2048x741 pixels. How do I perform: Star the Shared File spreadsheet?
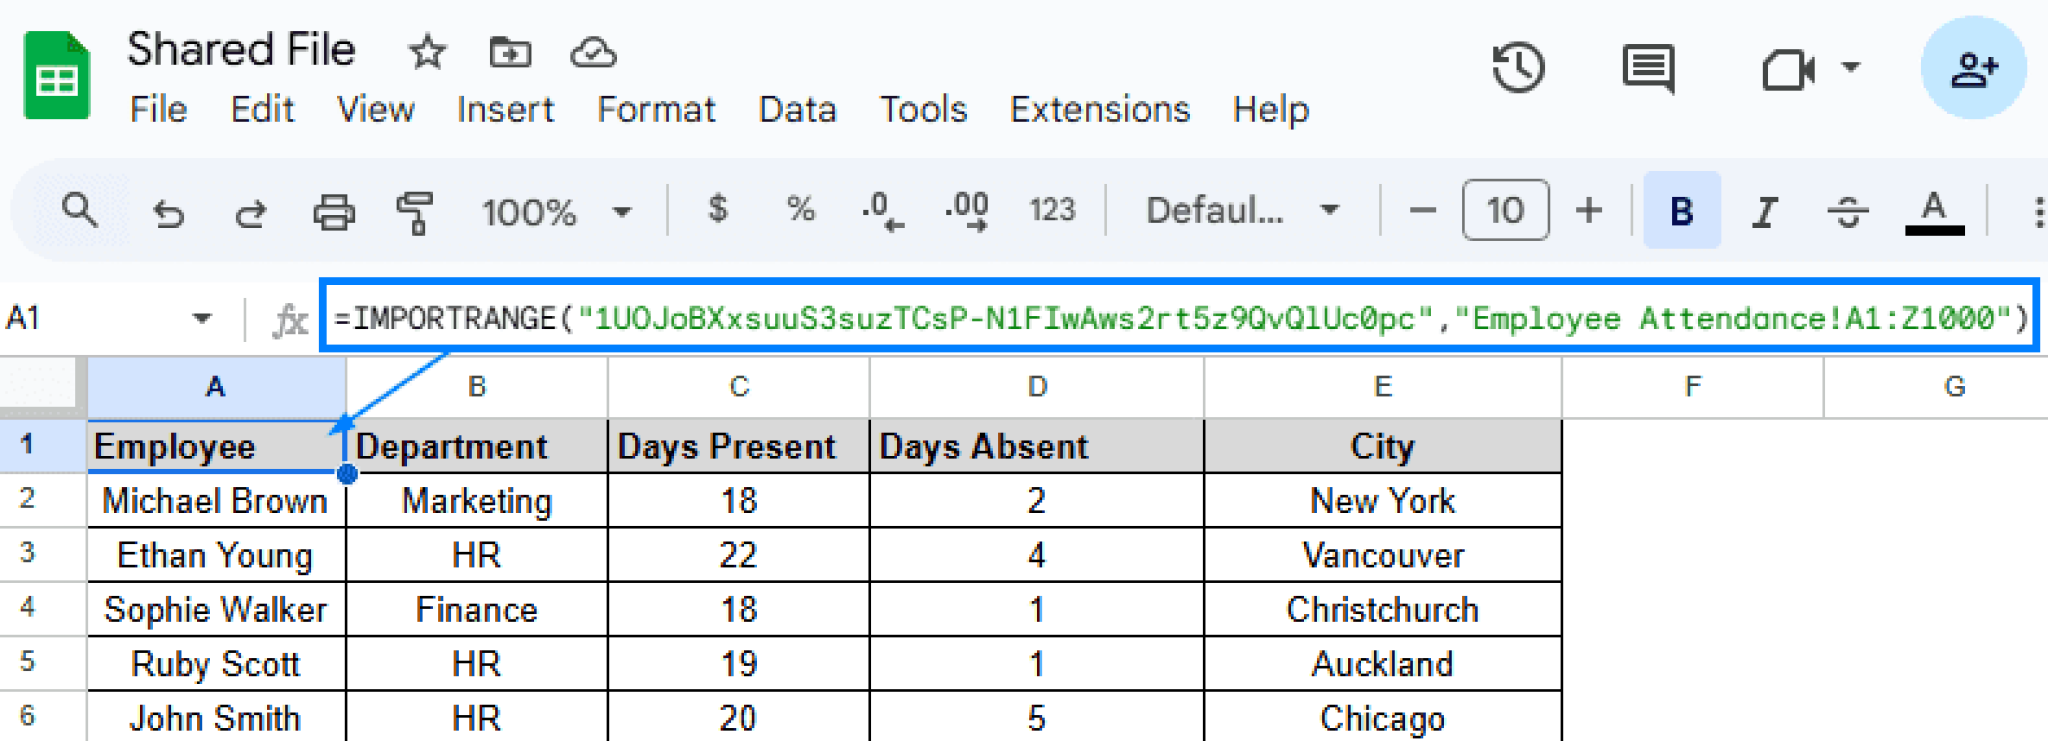coord(426,52)
